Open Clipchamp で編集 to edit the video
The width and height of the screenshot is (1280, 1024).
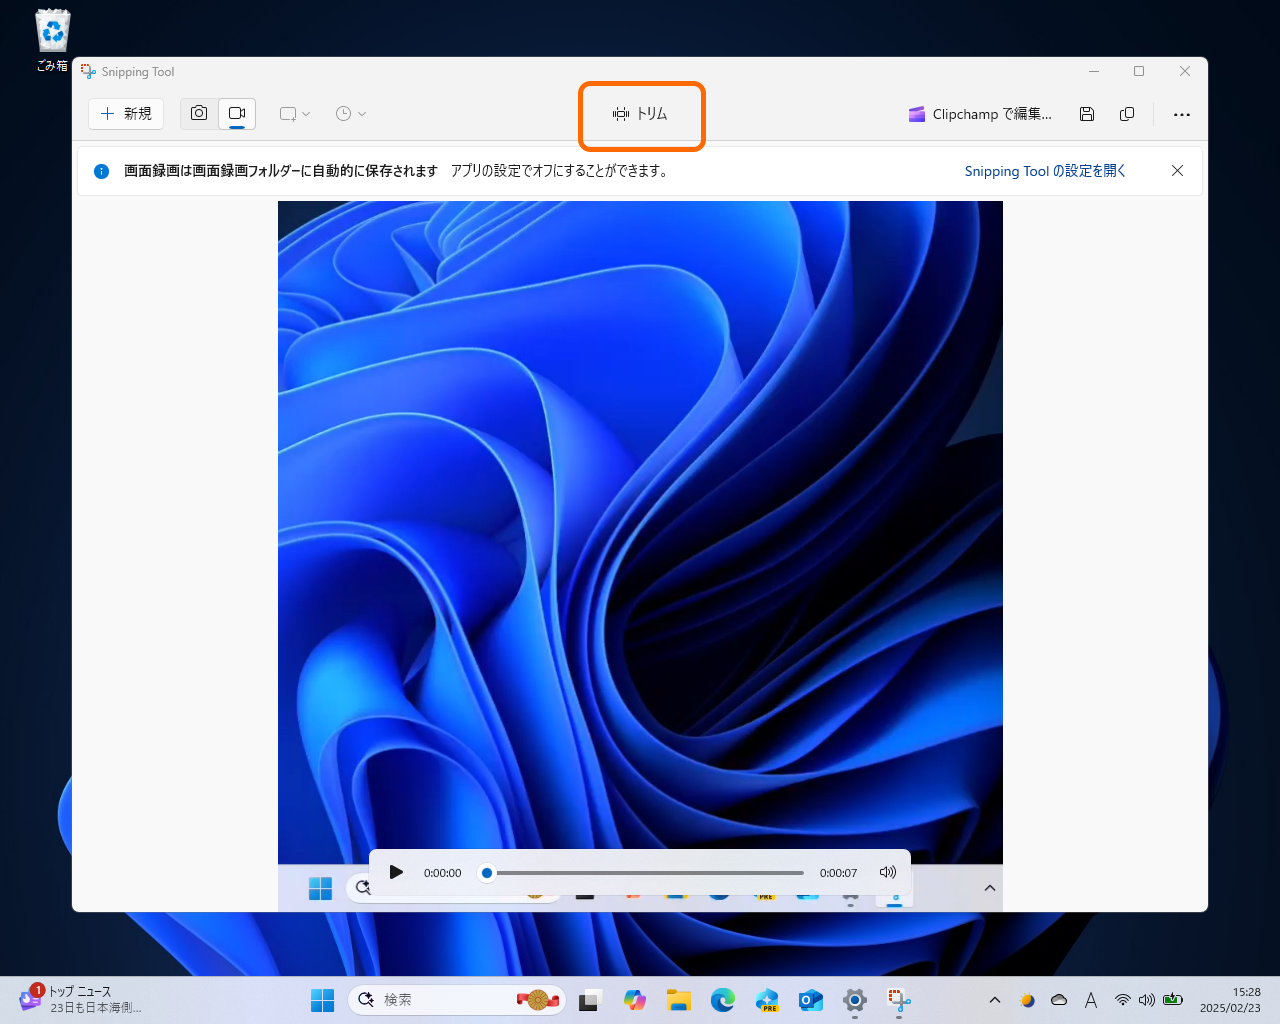click(980, 114)
